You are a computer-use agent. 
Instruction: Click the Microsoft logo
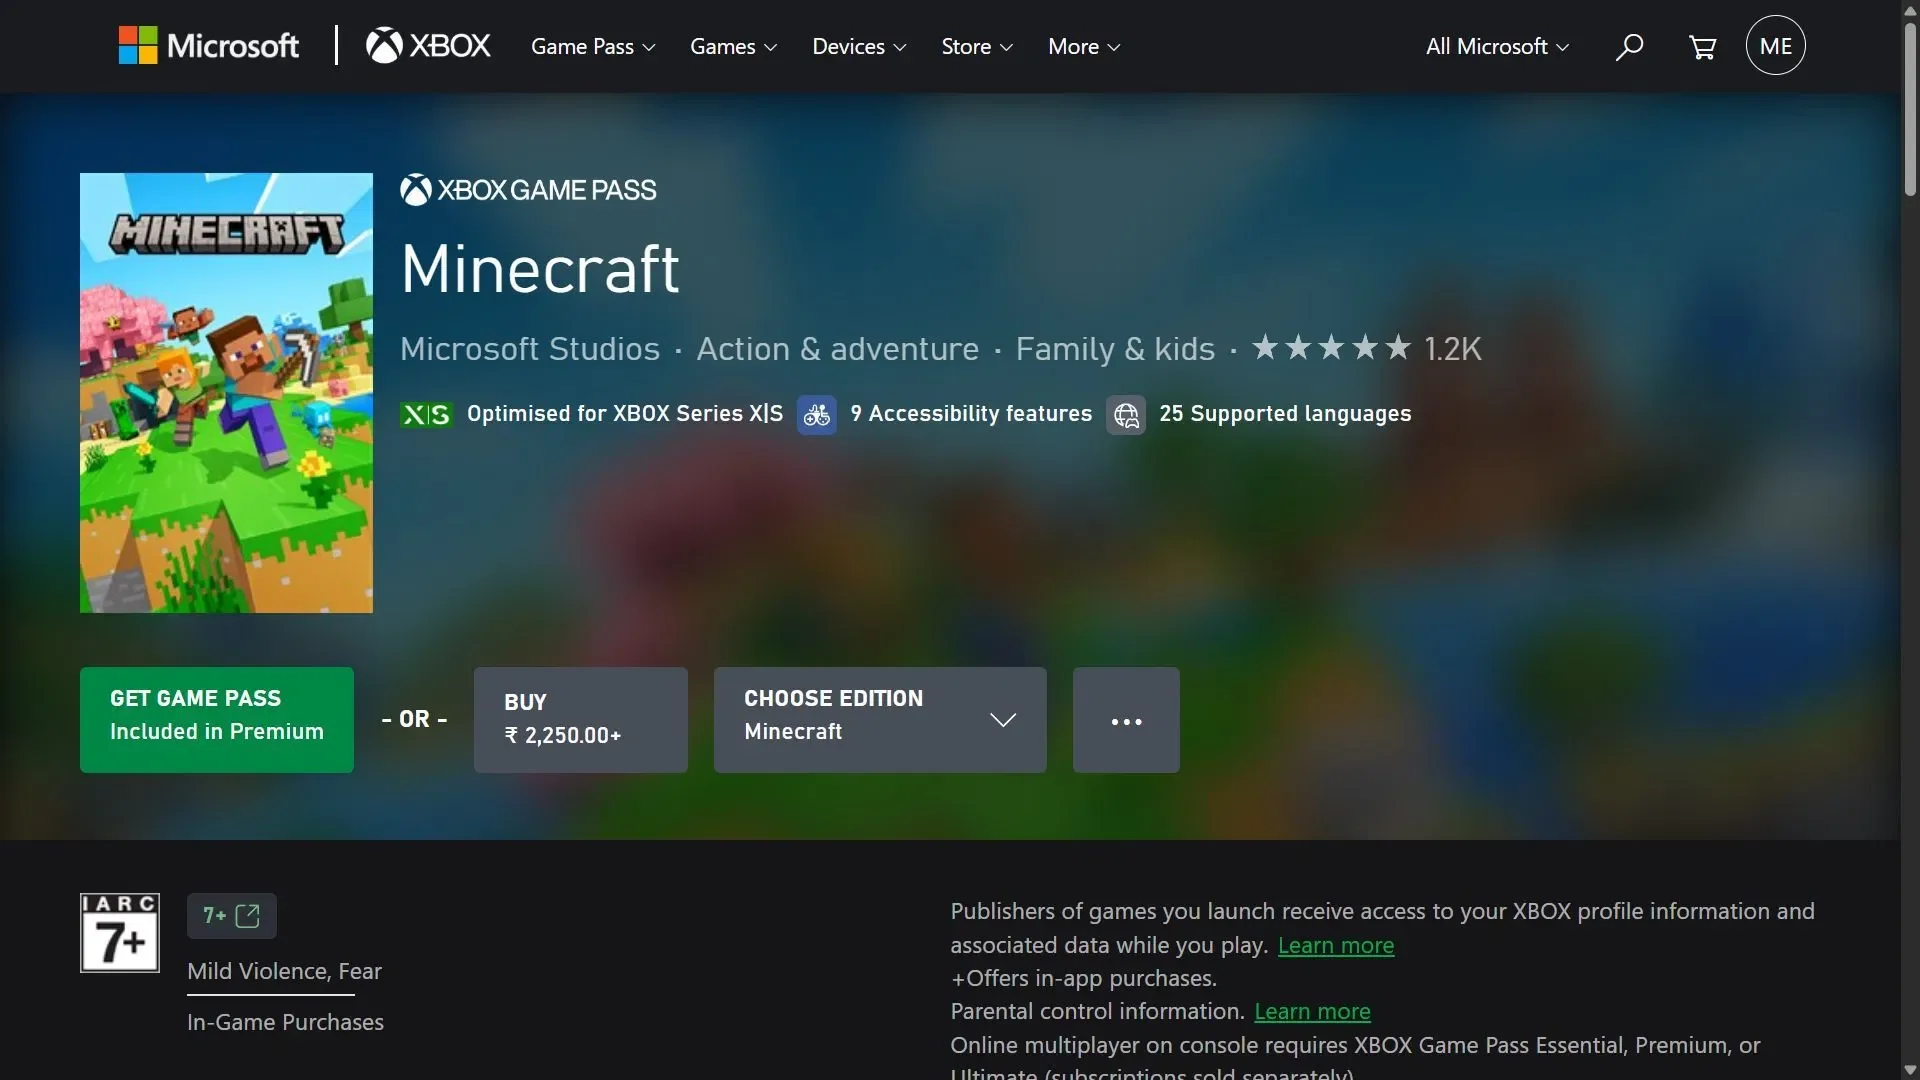(208, 46)
